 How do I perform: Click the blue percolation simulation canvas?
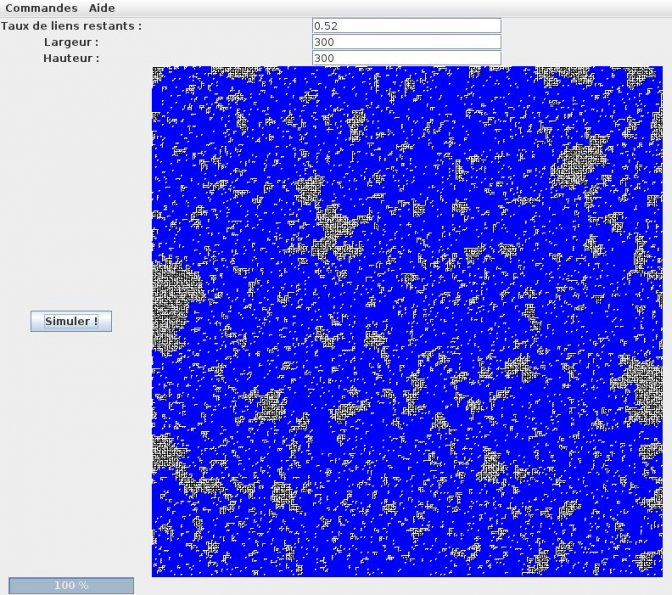407,322
